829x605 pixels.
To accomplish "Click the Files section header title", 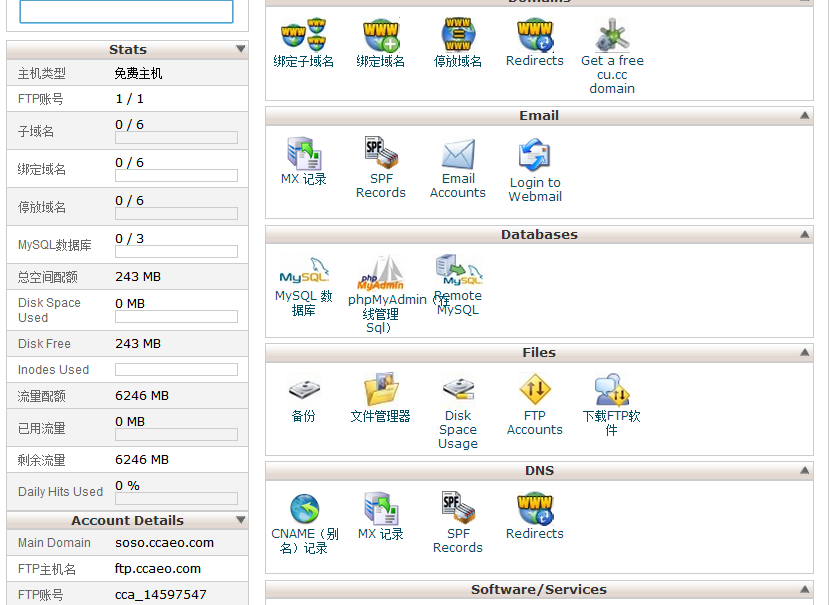I will tap(539, 352).
